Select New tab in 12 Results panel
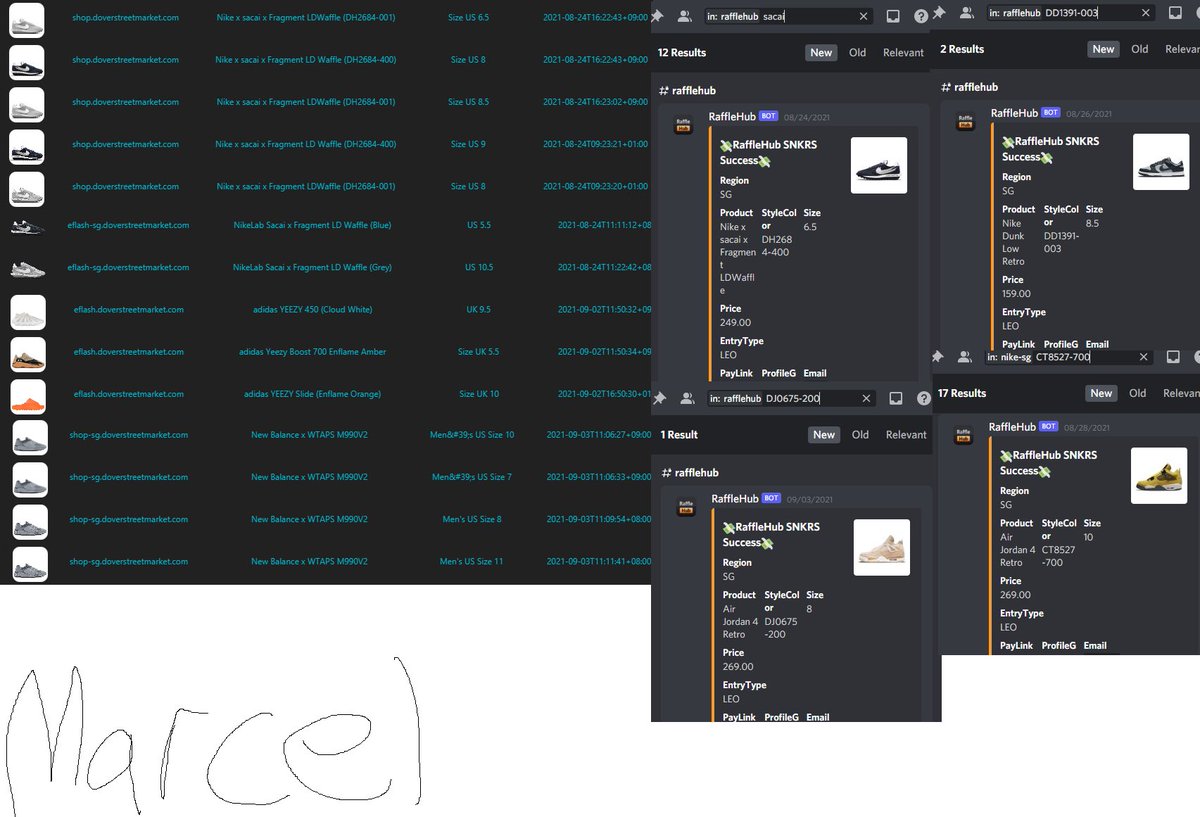The image size is (1200, 817). pyautogui.click(x=821, y=53)
